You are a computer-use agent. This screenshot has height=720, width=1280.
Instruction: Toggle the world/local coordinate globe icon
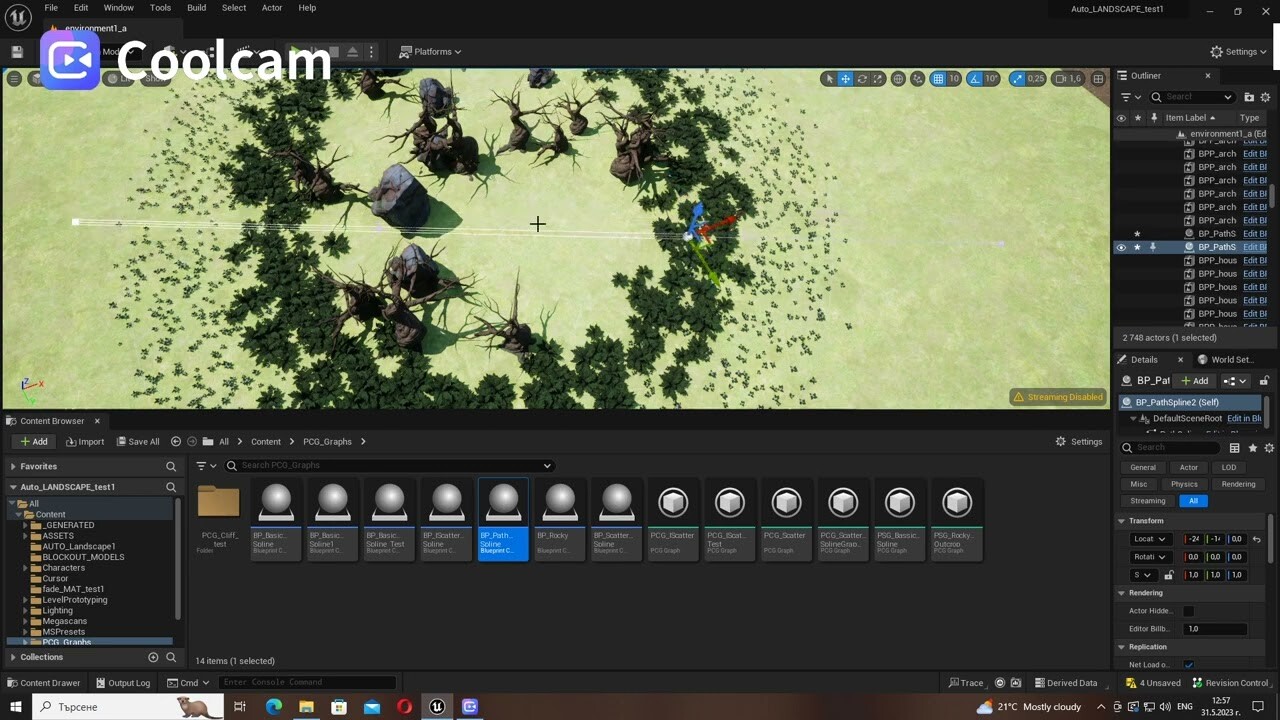(898, 78)
